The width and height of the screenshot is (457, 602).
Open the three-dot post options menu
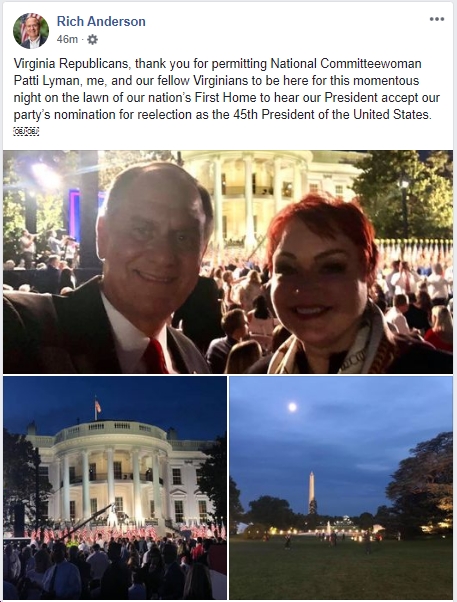coord(437,19)
